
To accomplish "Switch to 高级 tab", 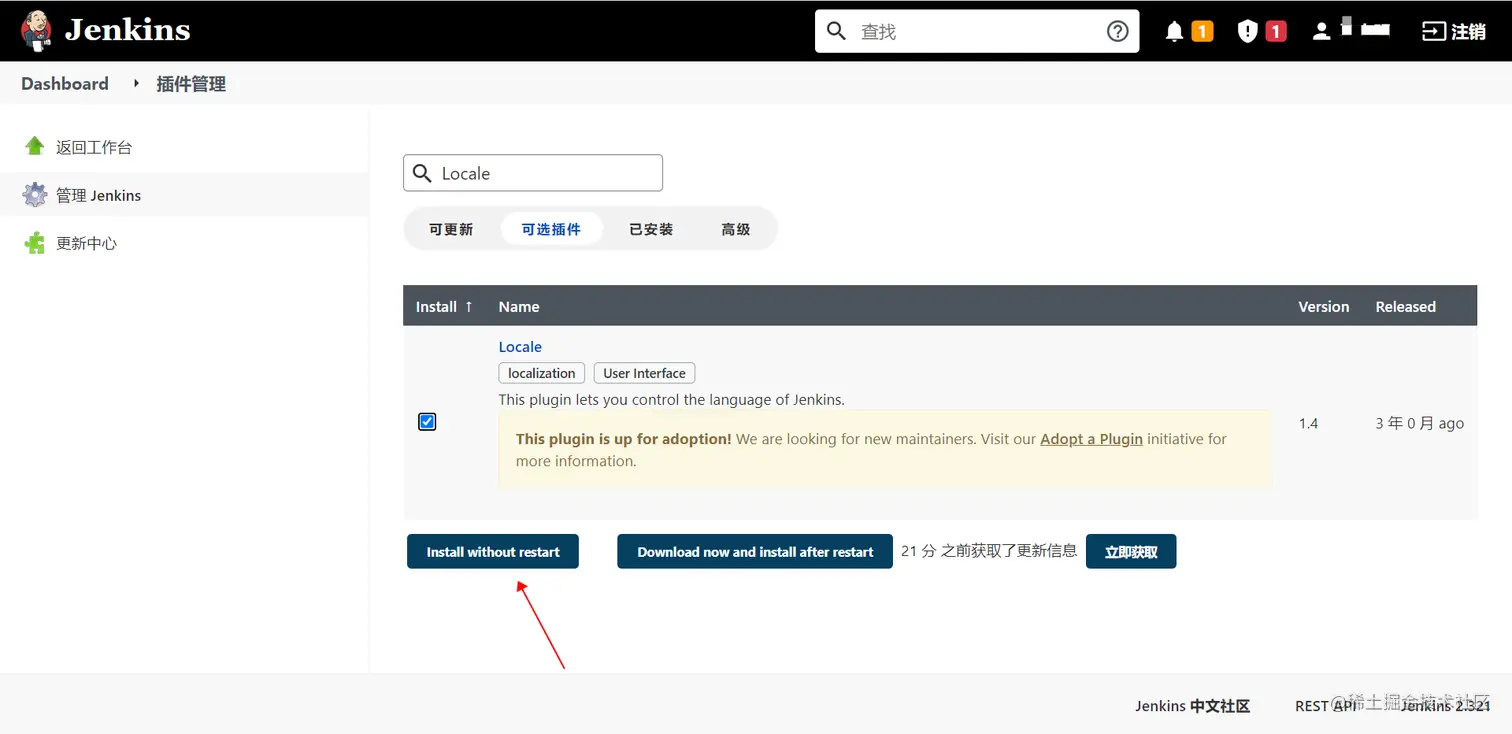I will [x=735, y=229].
